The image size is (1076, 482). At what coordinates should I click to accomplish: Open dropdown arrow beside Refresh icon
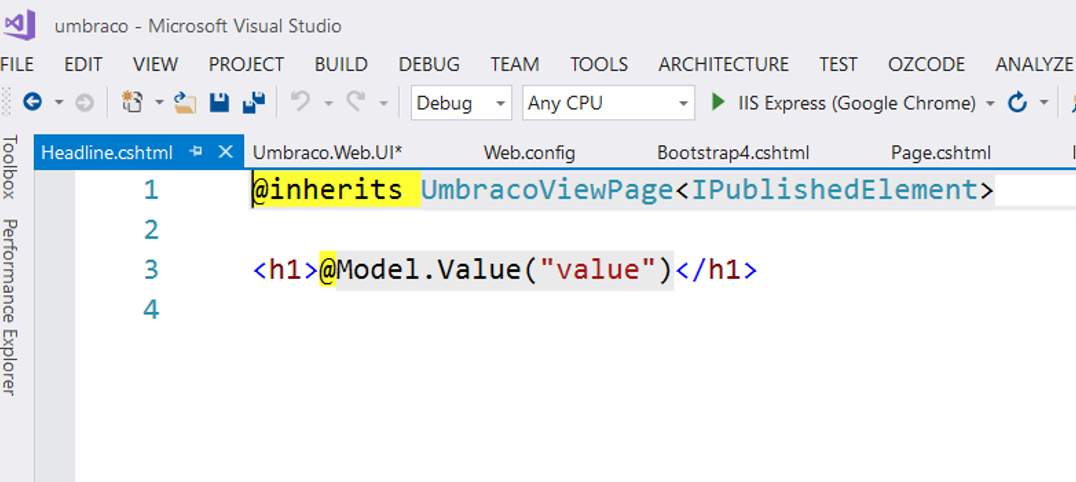pyautogui.click(x=1044, y=103)
